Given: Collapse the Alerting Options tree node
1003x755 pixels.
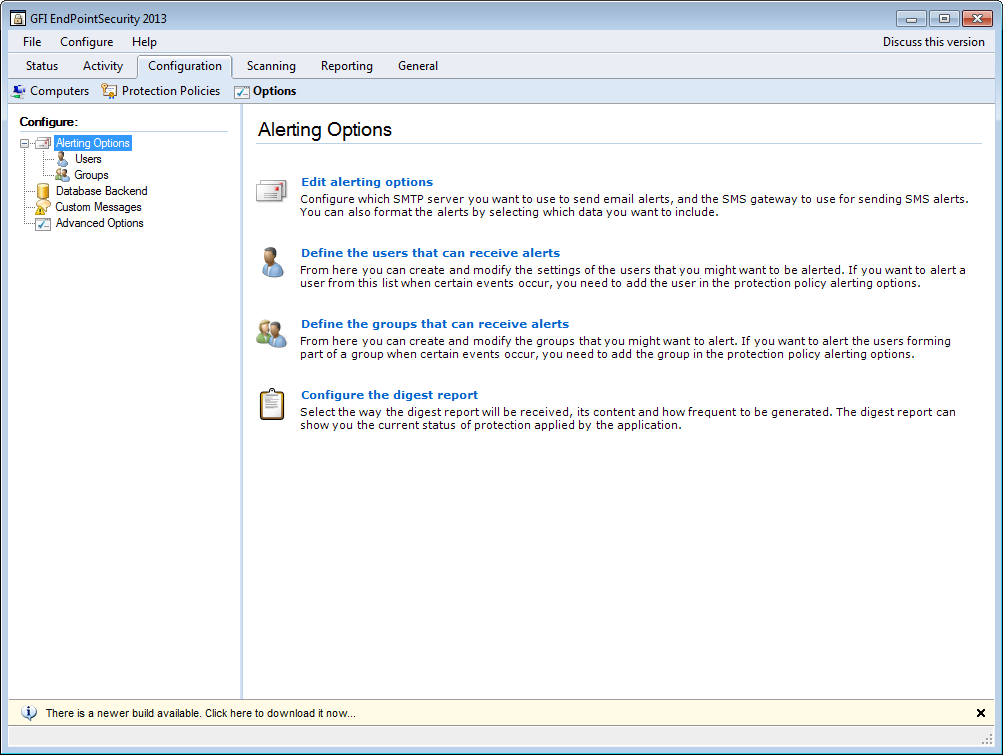Looking at the screenshot, I should (x=25, y=144).
